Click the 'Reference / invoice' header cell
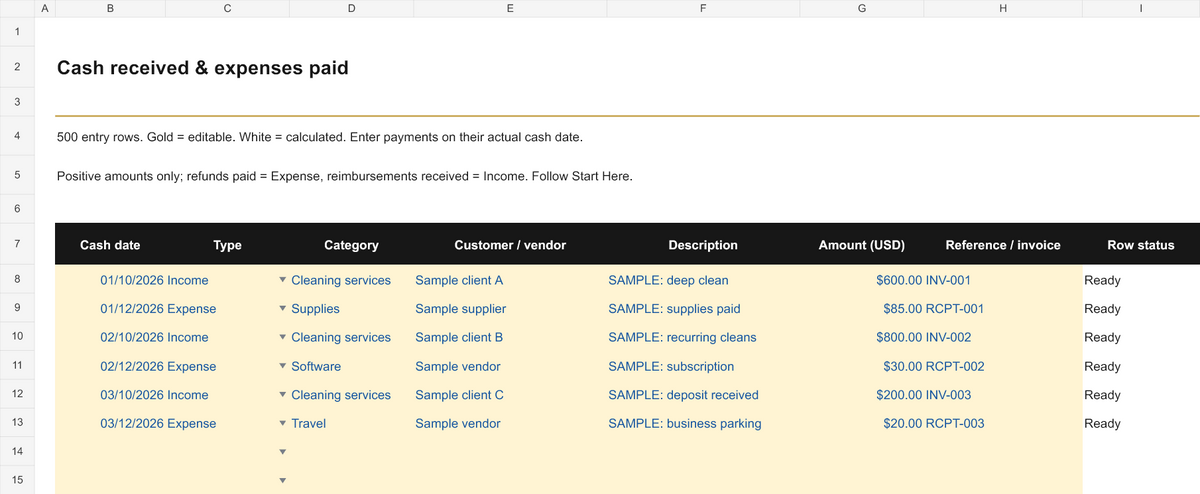 (1003, 245)
